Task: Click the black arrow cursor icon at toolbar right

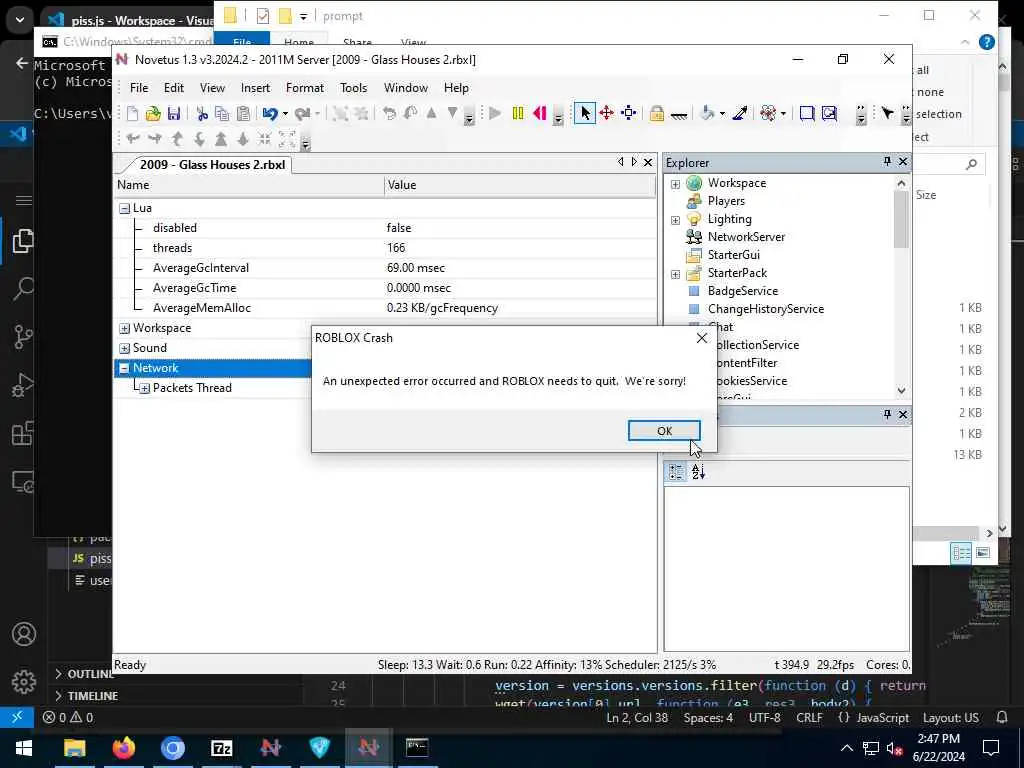Action: point(887,114)
